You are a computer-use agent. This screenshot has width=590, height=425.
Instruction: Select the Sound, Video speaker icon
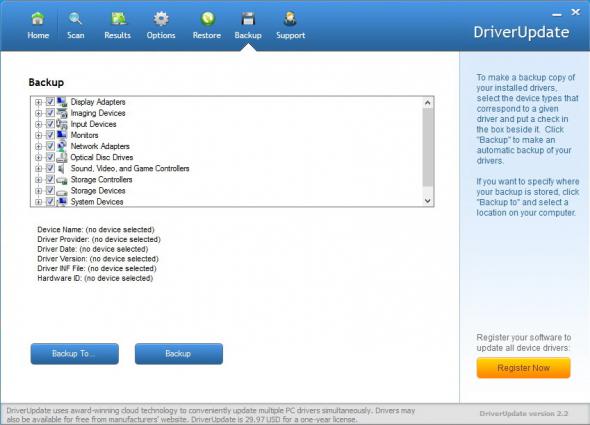pos(62,168)
